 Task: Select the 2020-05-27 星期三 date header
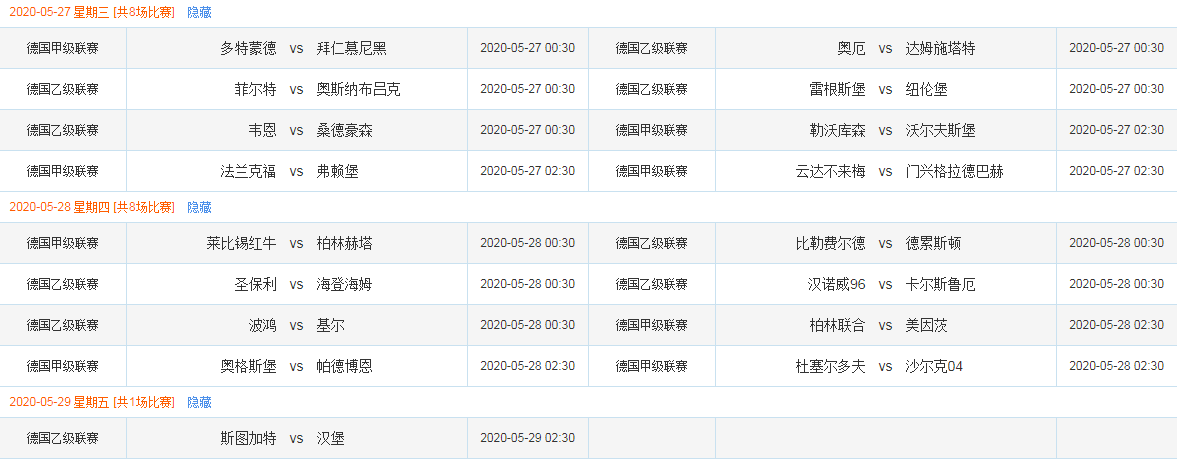[92, 13]
